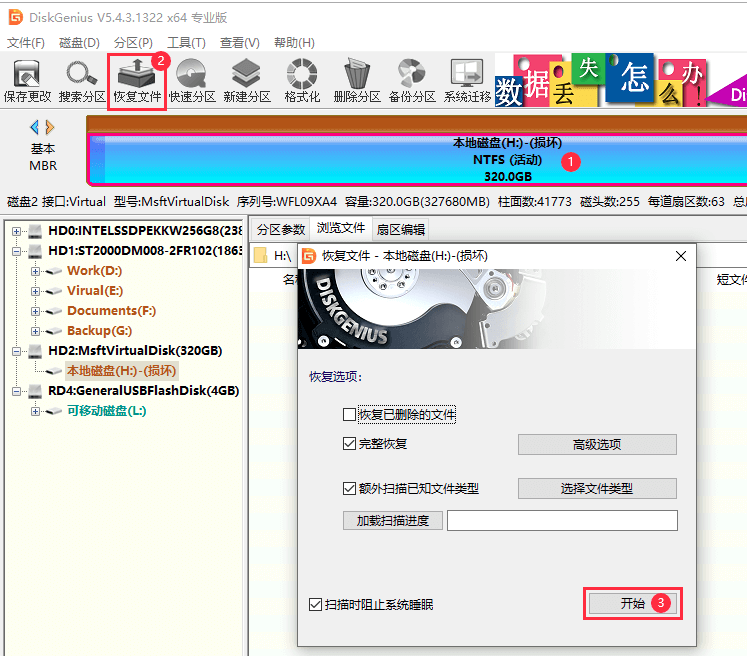This screenshot has height=656, width=747.
Task: Click the 短文件 column header
Action: (731, 280)
